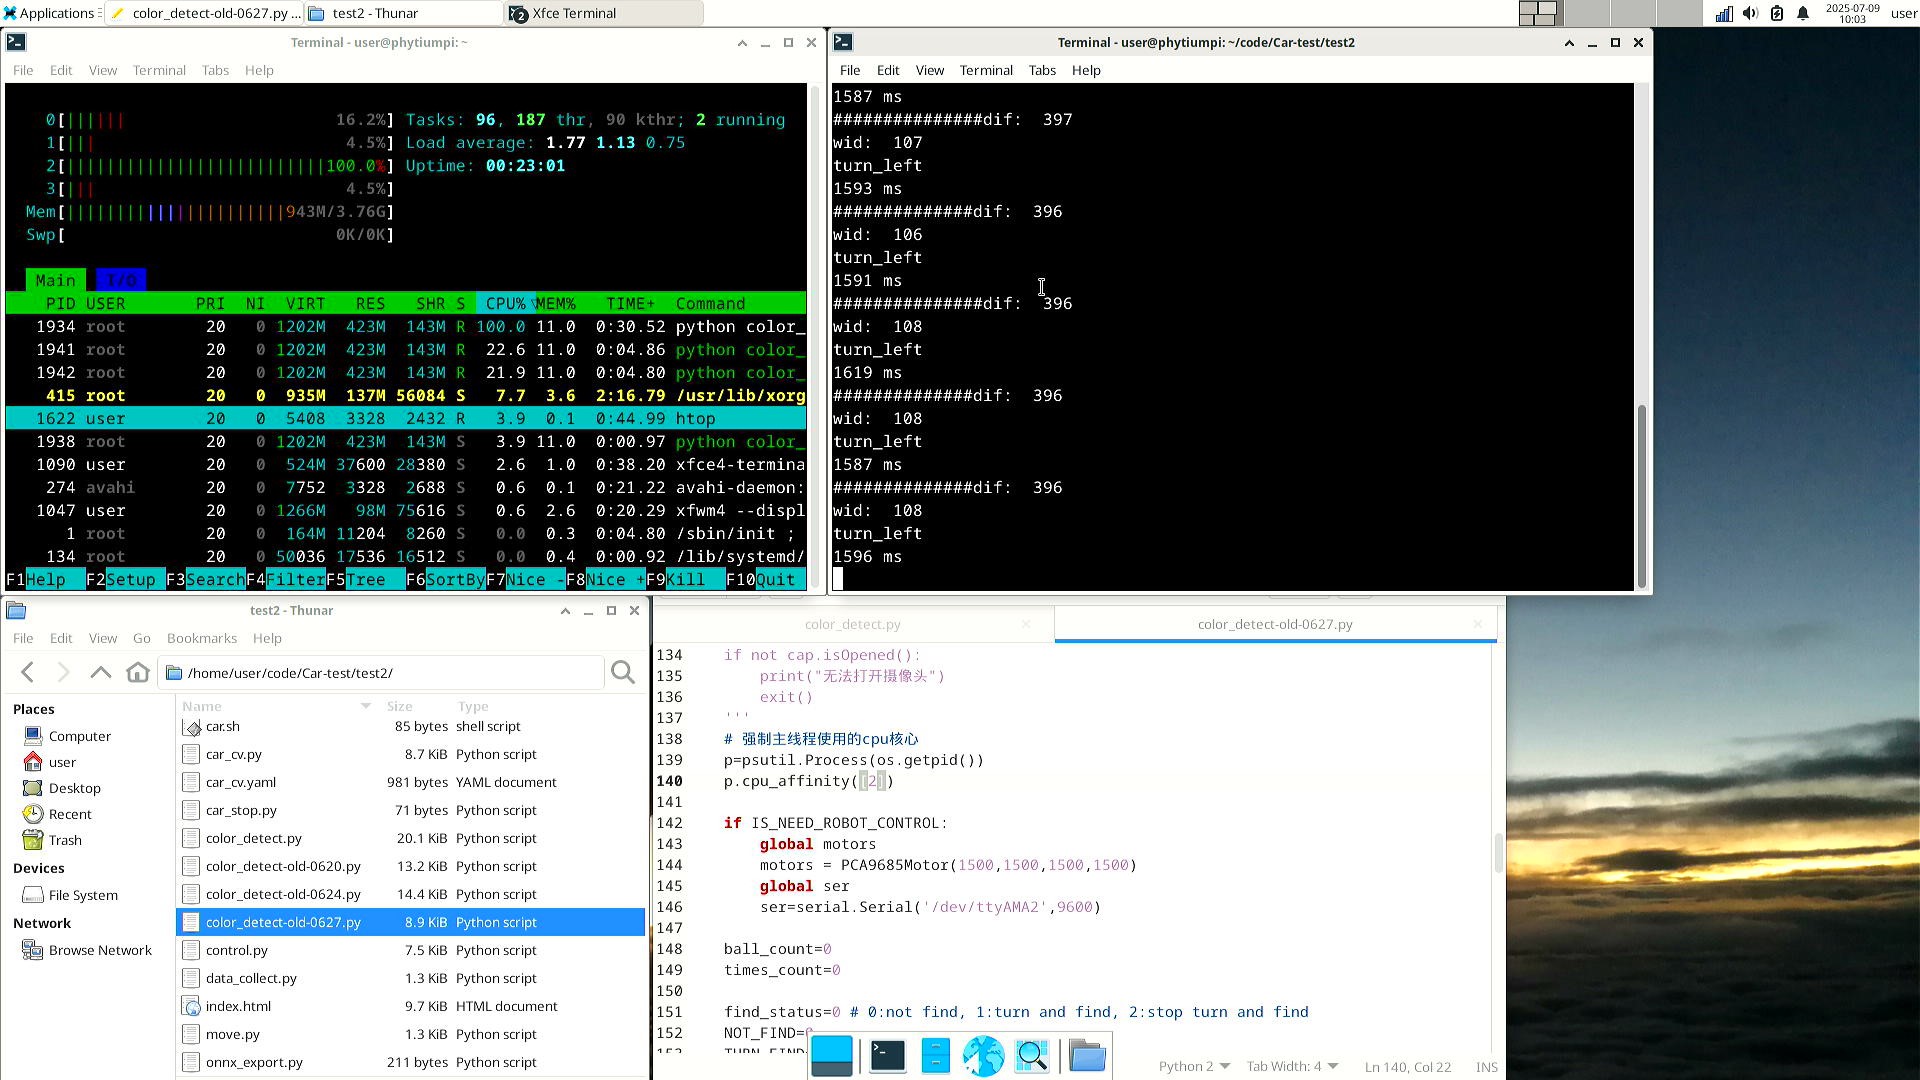
Task: Select htop Main tab
Action: (x=55, y=281)
